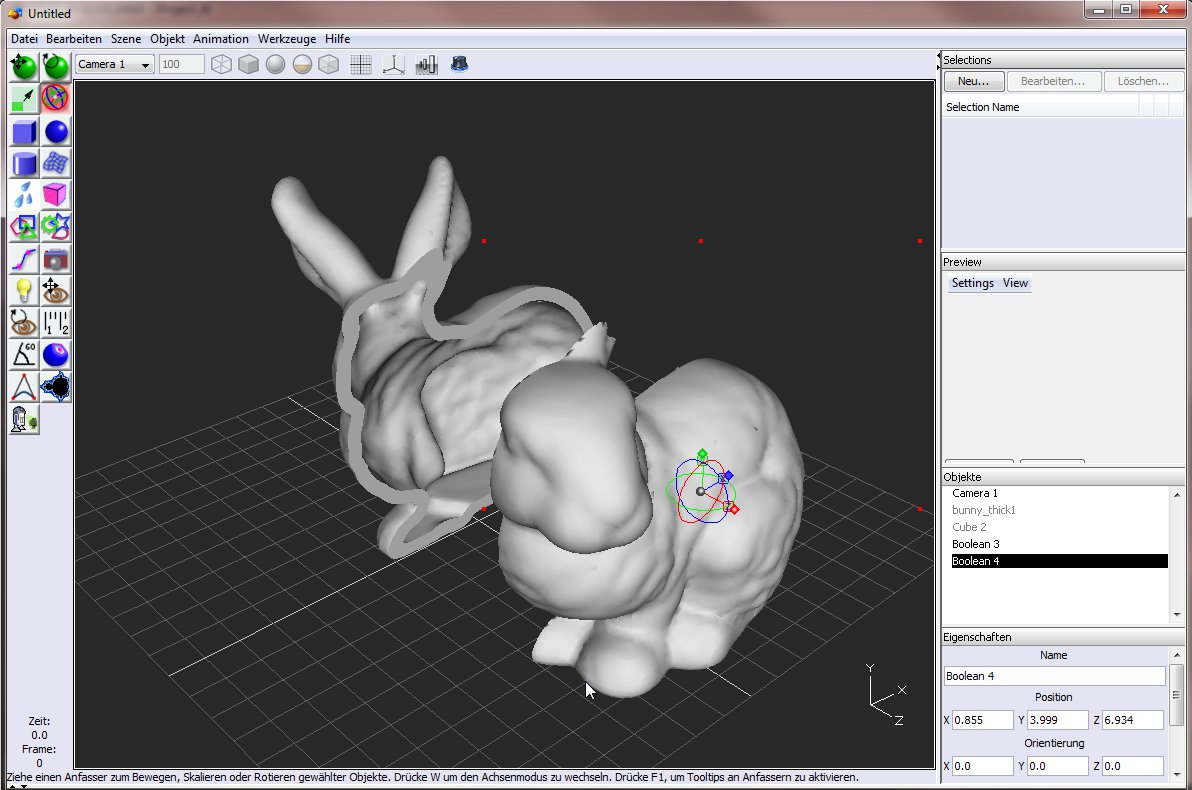The width and height of the screenshot is (1192, 790).
Task: Select the Resize Object tool with green square
Action: coord(24,99)
